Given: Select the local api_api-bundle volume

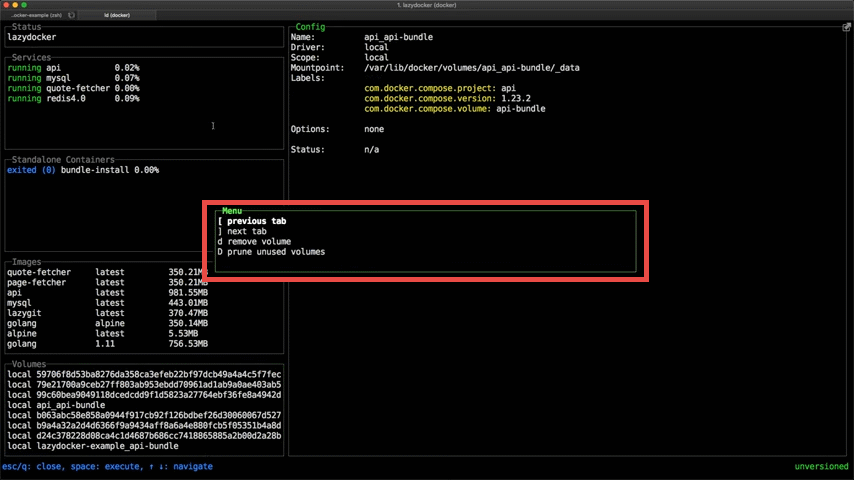Looking at the screenshot, I should (x=70, y=405).
